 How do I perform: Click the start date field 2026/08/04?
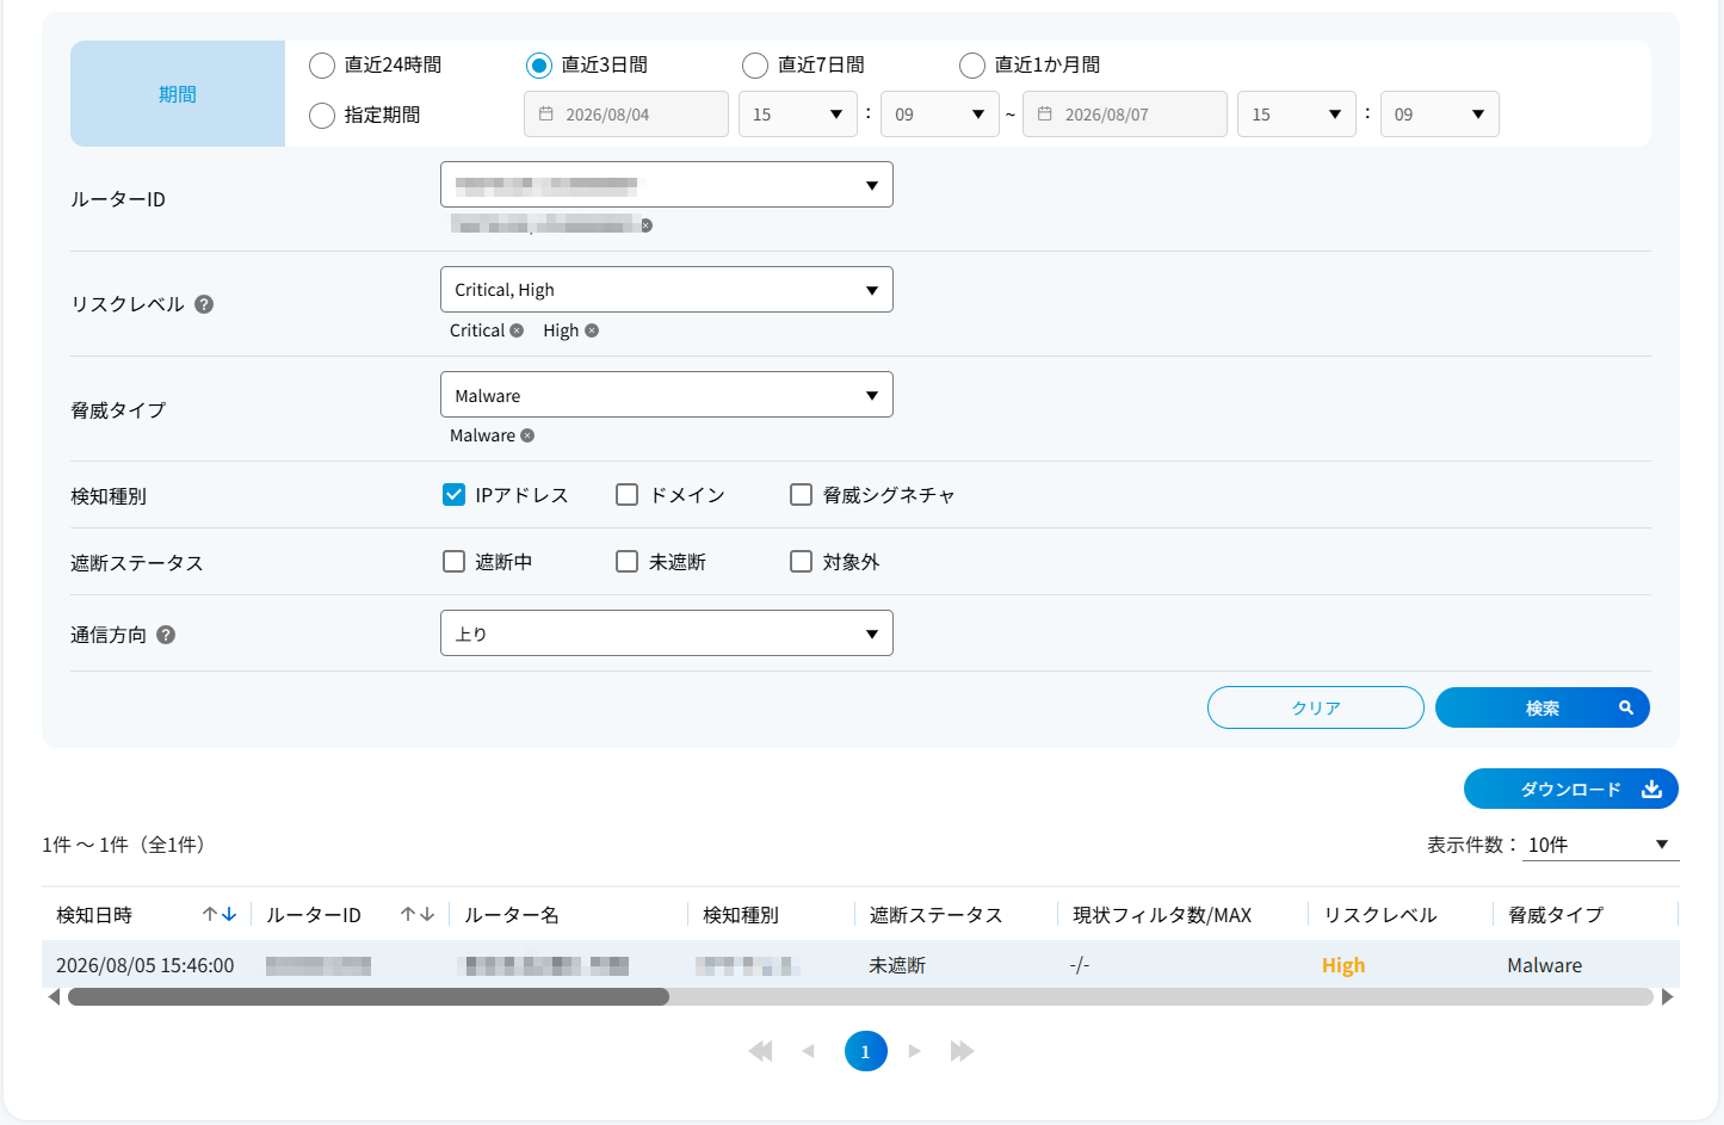coord(626,114)
